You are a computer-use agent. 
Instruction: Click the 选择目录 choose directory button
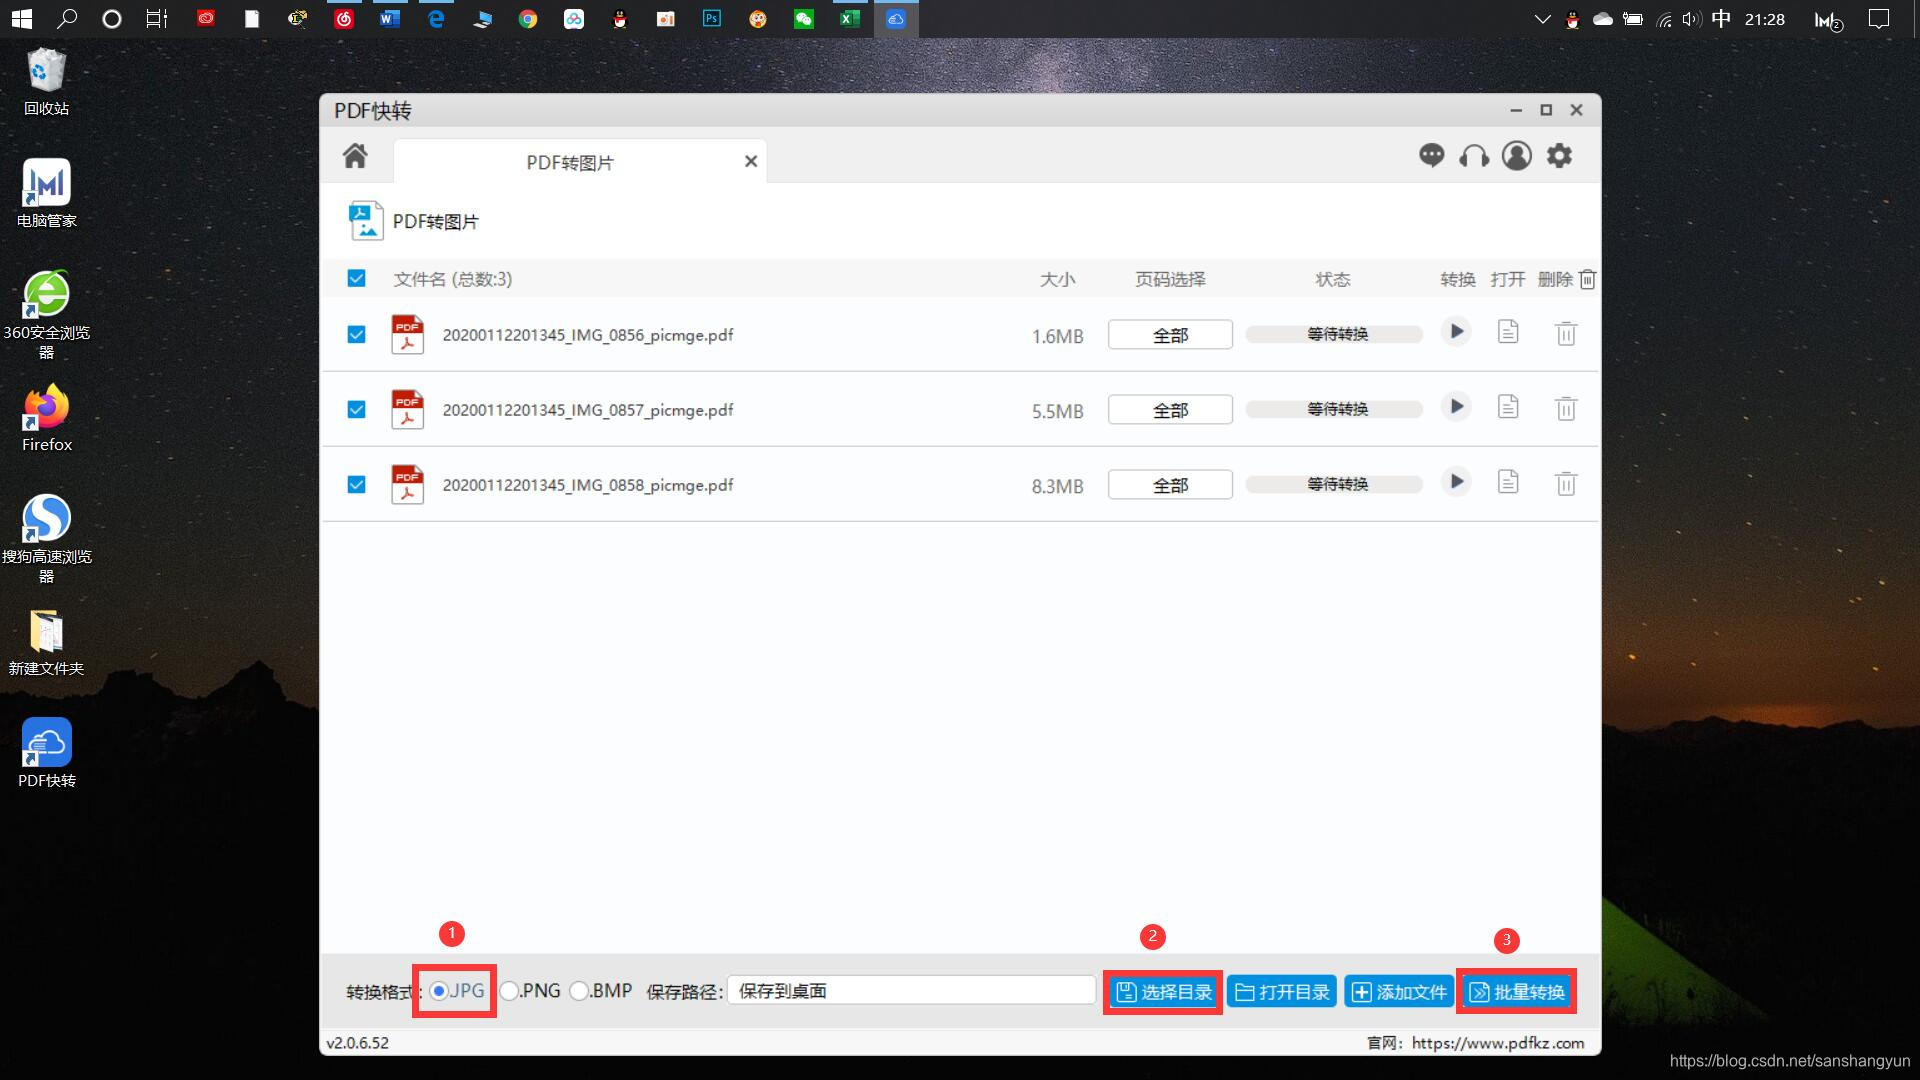click(x=1163, y=992)
